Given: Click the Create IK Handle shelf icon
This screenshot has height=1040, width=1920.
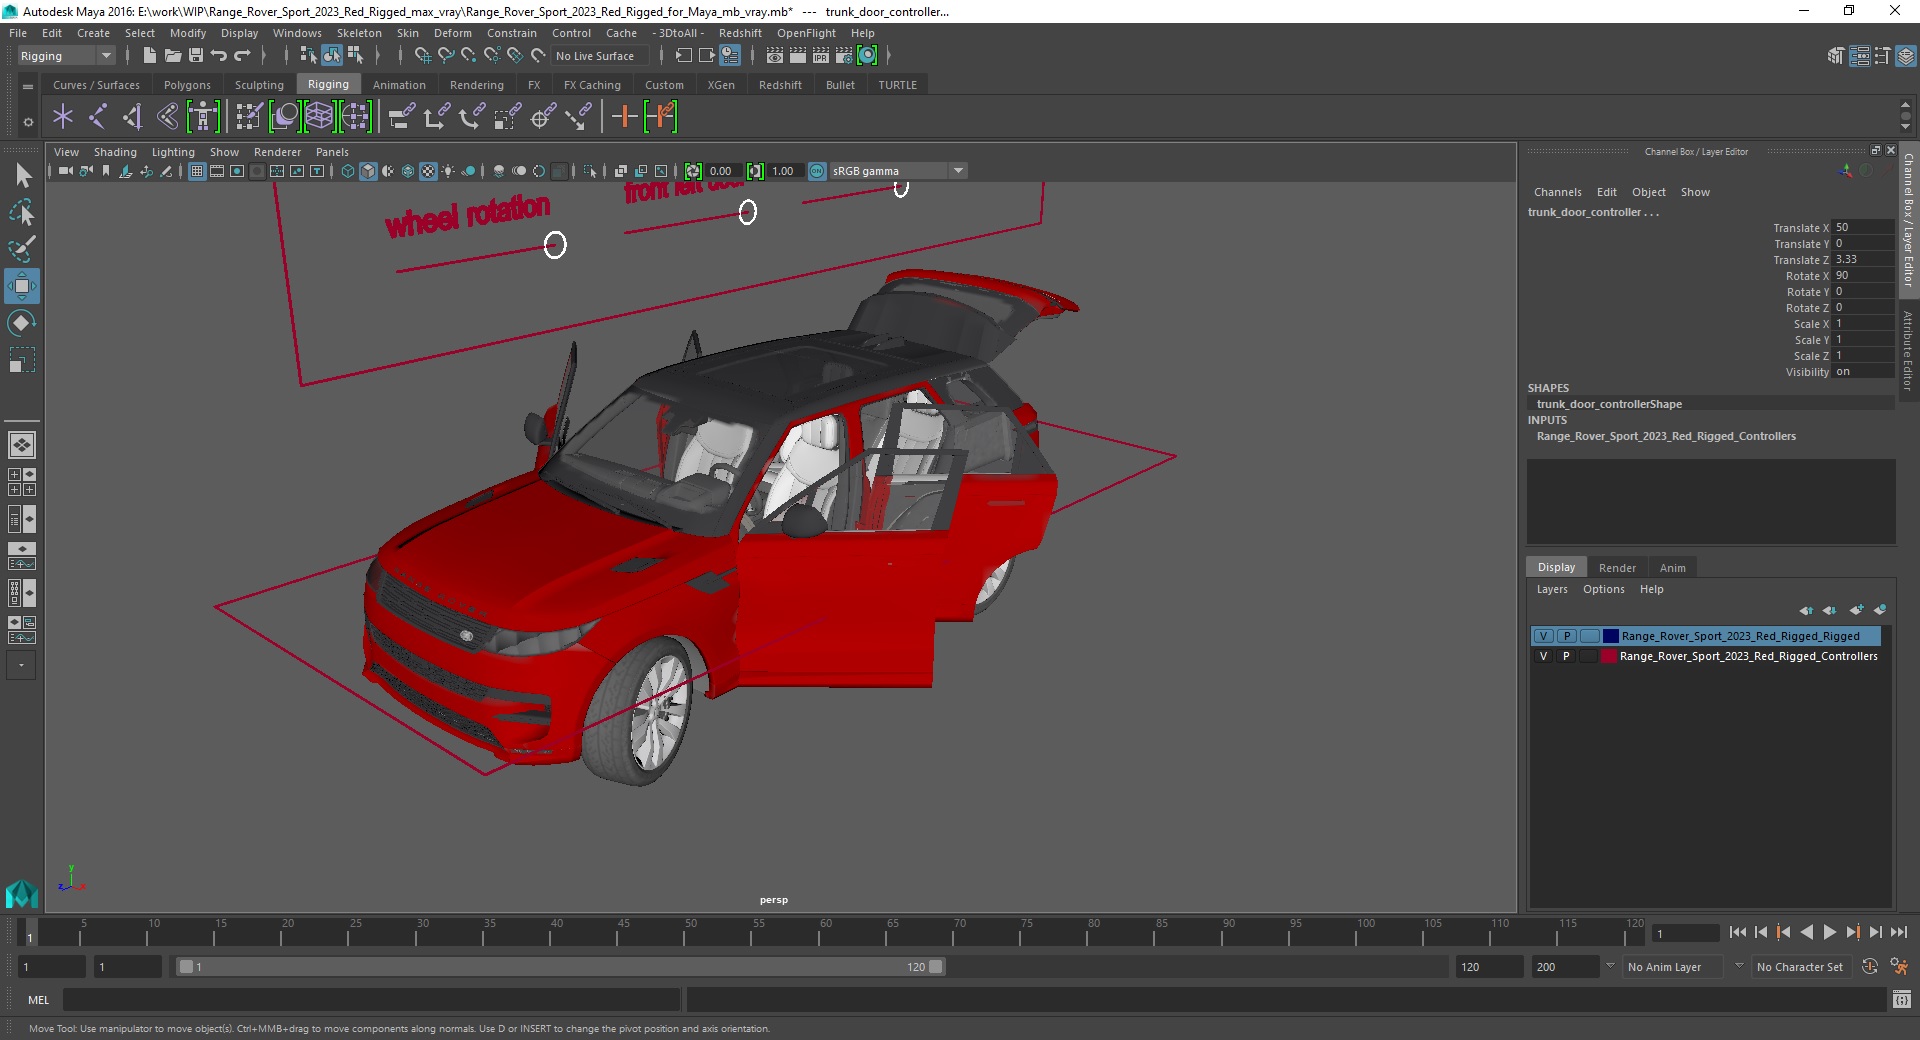Looking at the screenshot, I should point(133,117).
